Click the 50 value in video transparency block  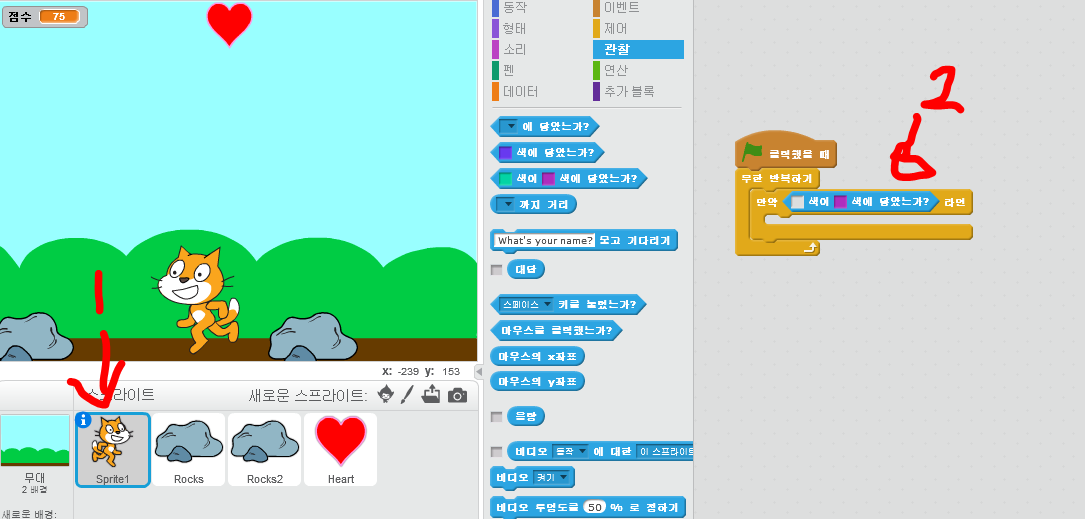click(x=594, y=507)
